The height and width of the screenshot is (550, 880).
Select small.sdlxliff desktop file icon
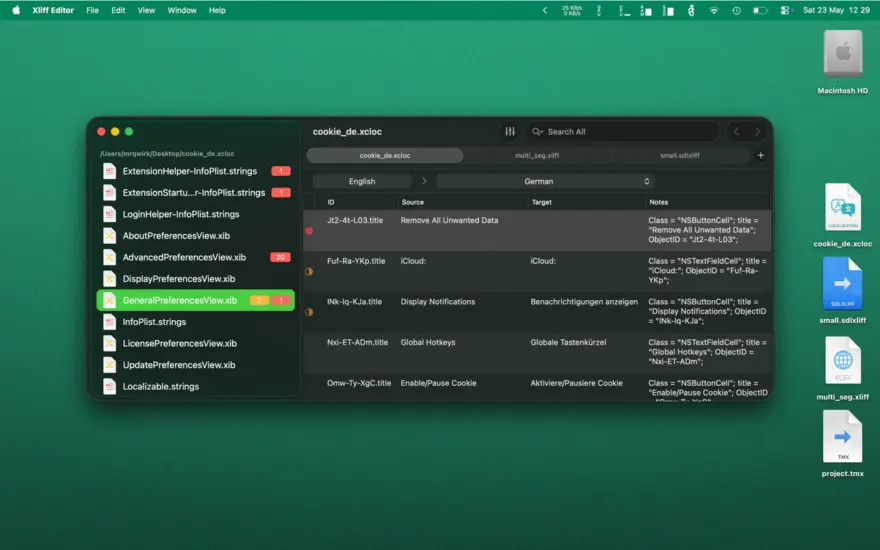[842, 283]
